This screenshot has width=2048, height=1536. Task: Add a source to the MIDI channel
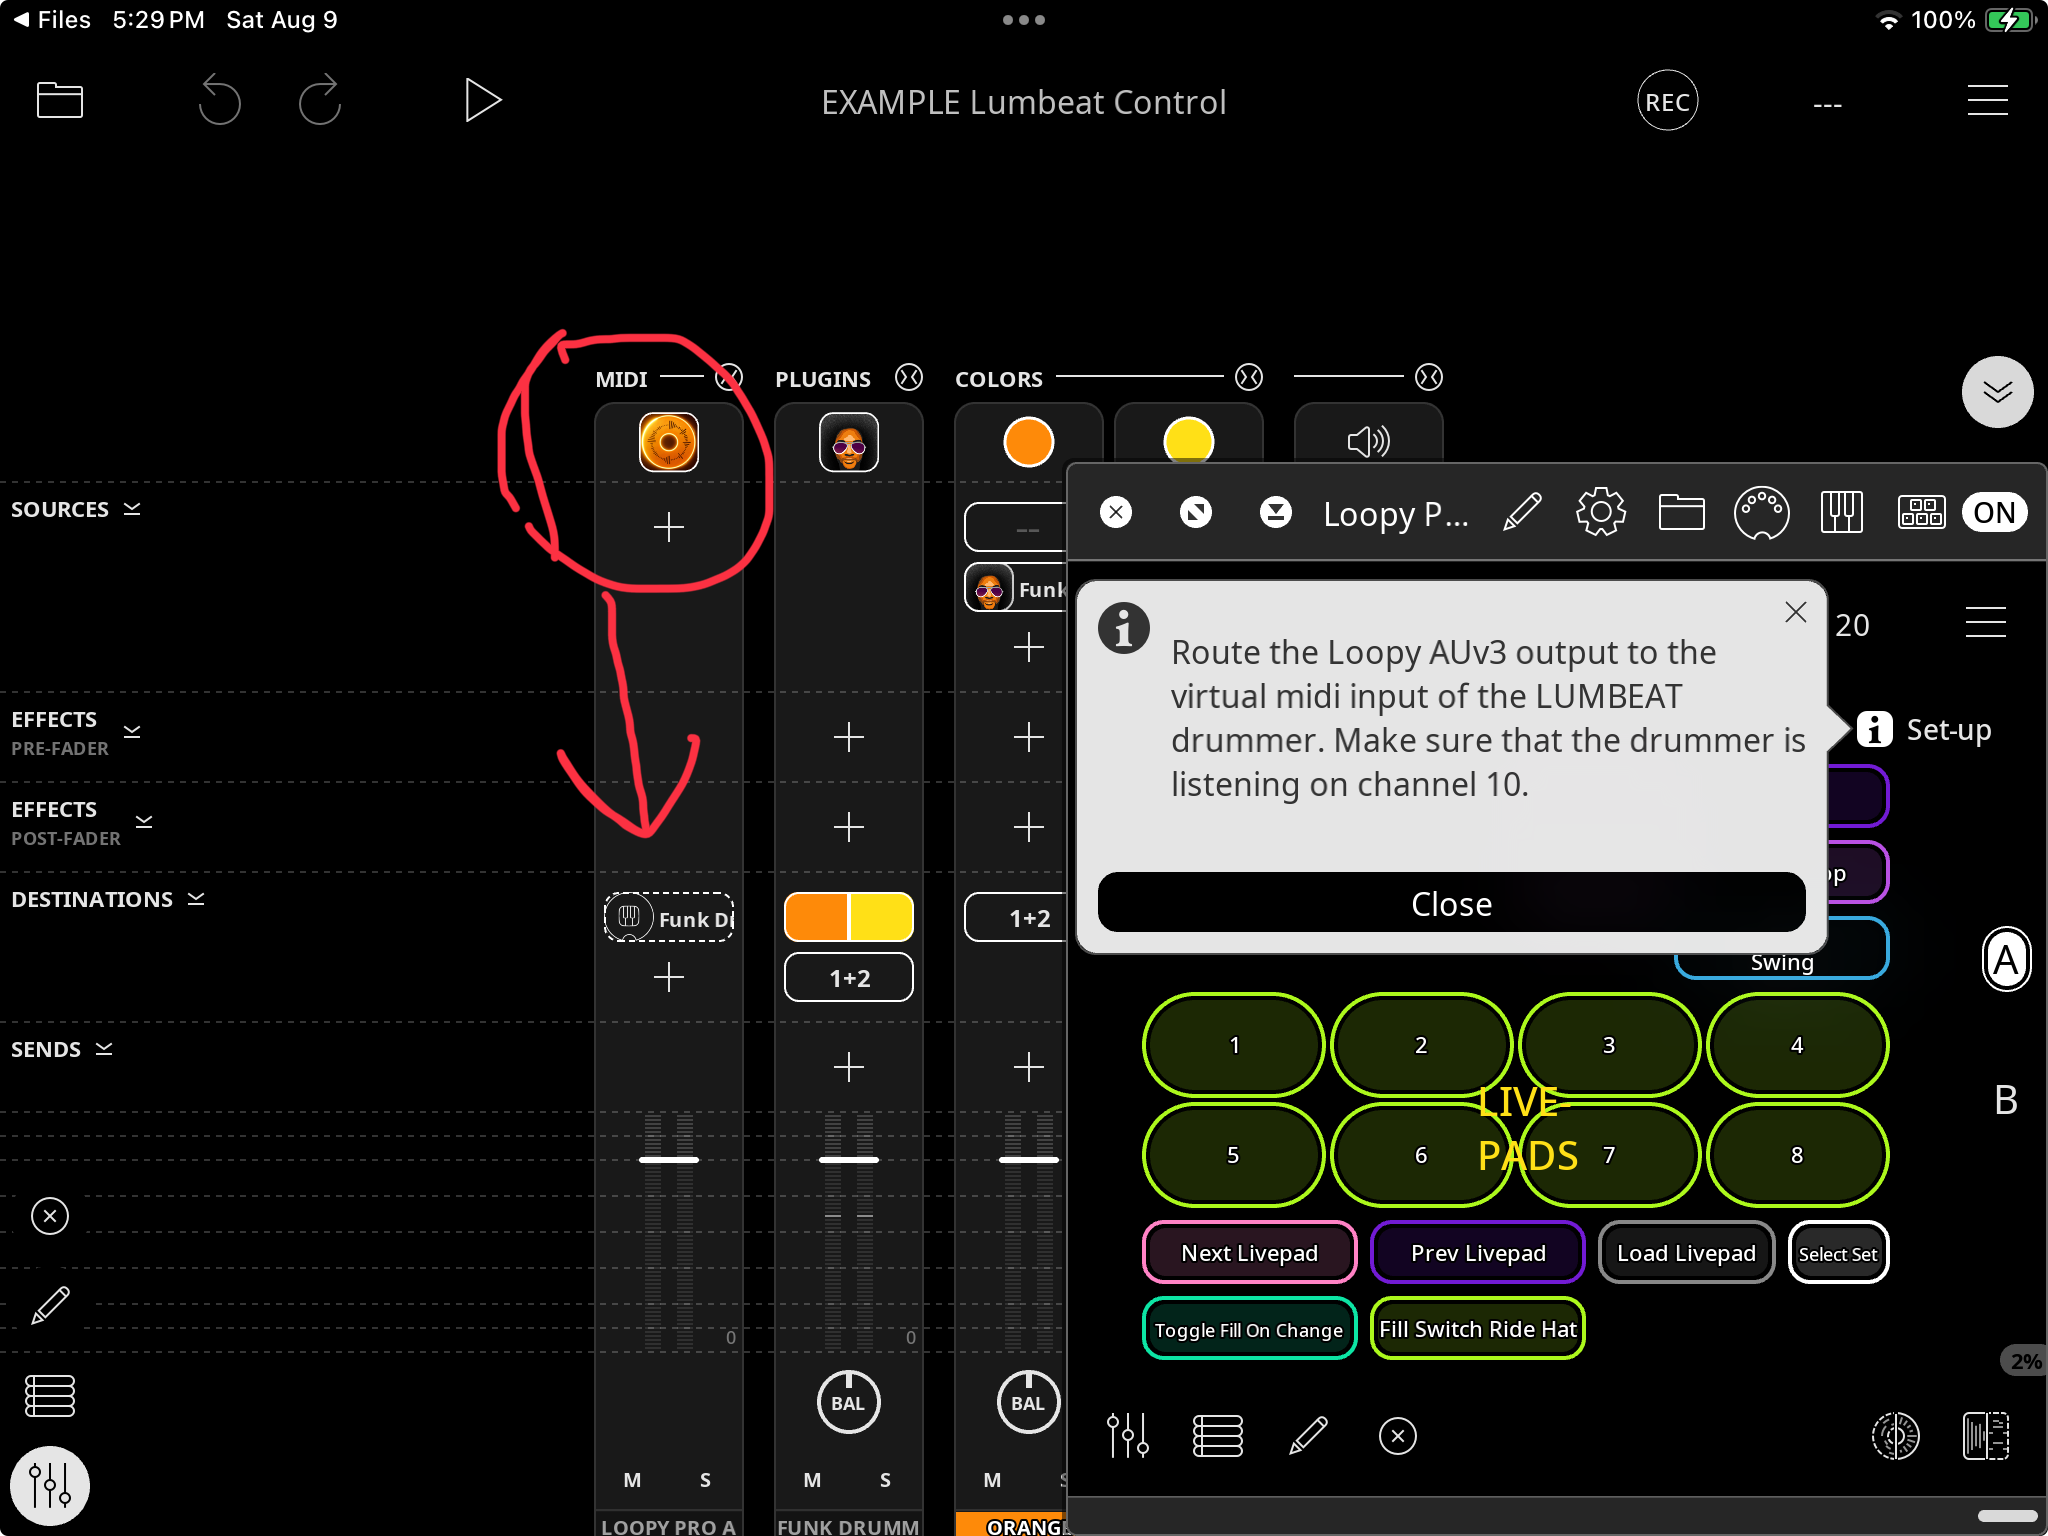(669, 527)
